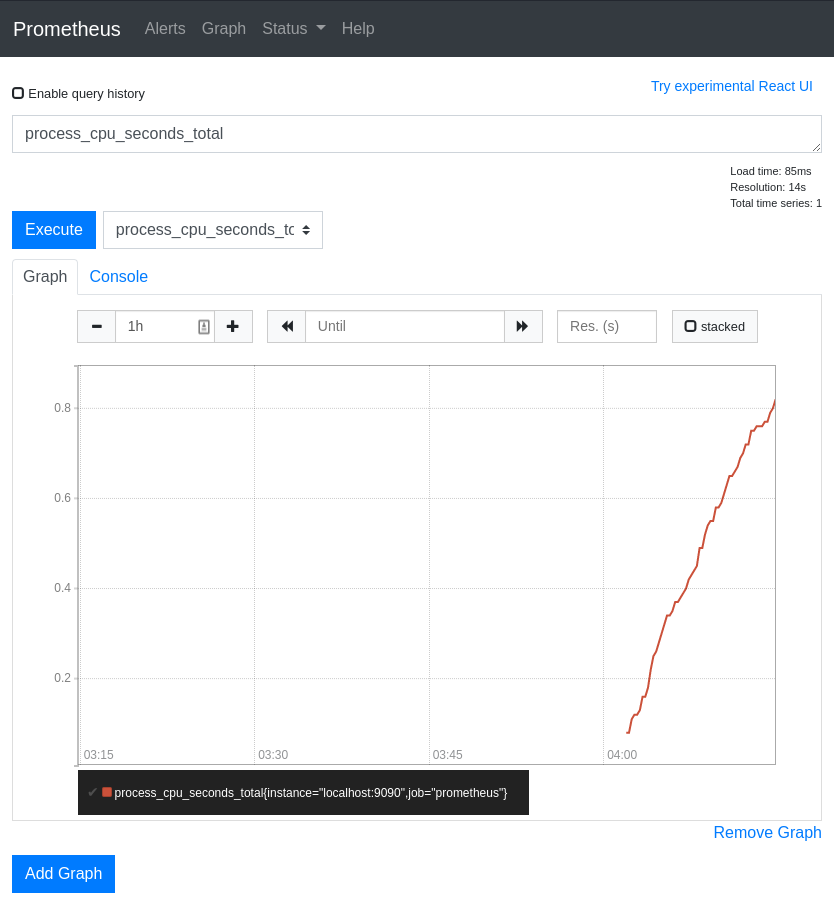Click the Add Graph button
Viewport: 834px width, 907px height.
point(63,873)
